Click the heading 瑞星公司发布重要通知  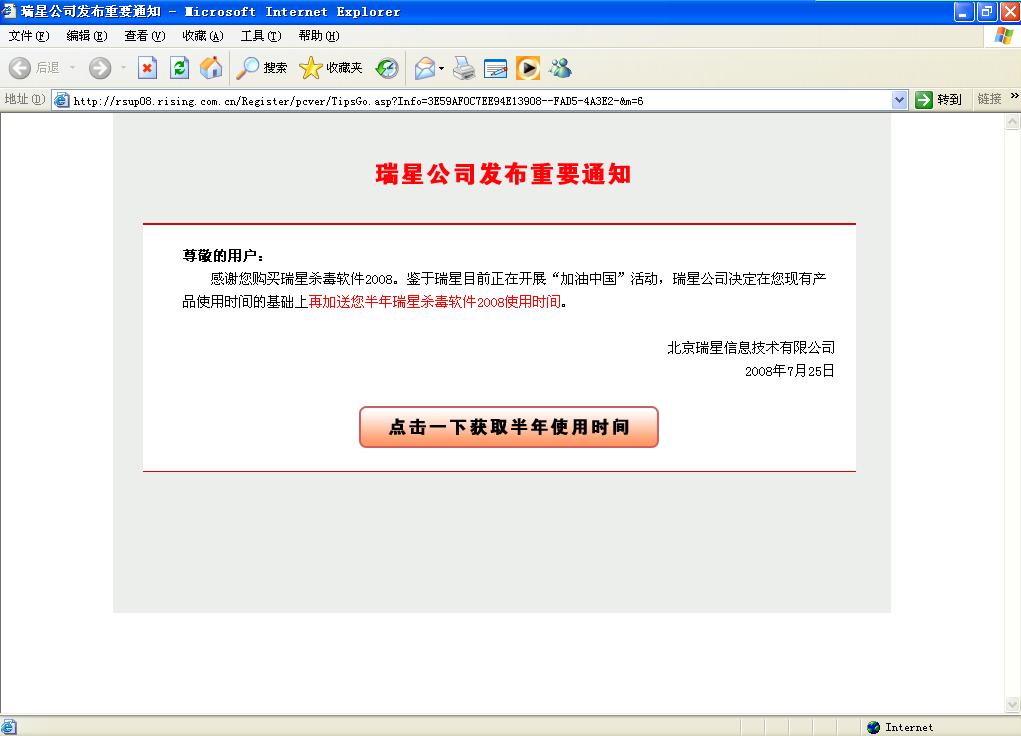coord(503,174)
